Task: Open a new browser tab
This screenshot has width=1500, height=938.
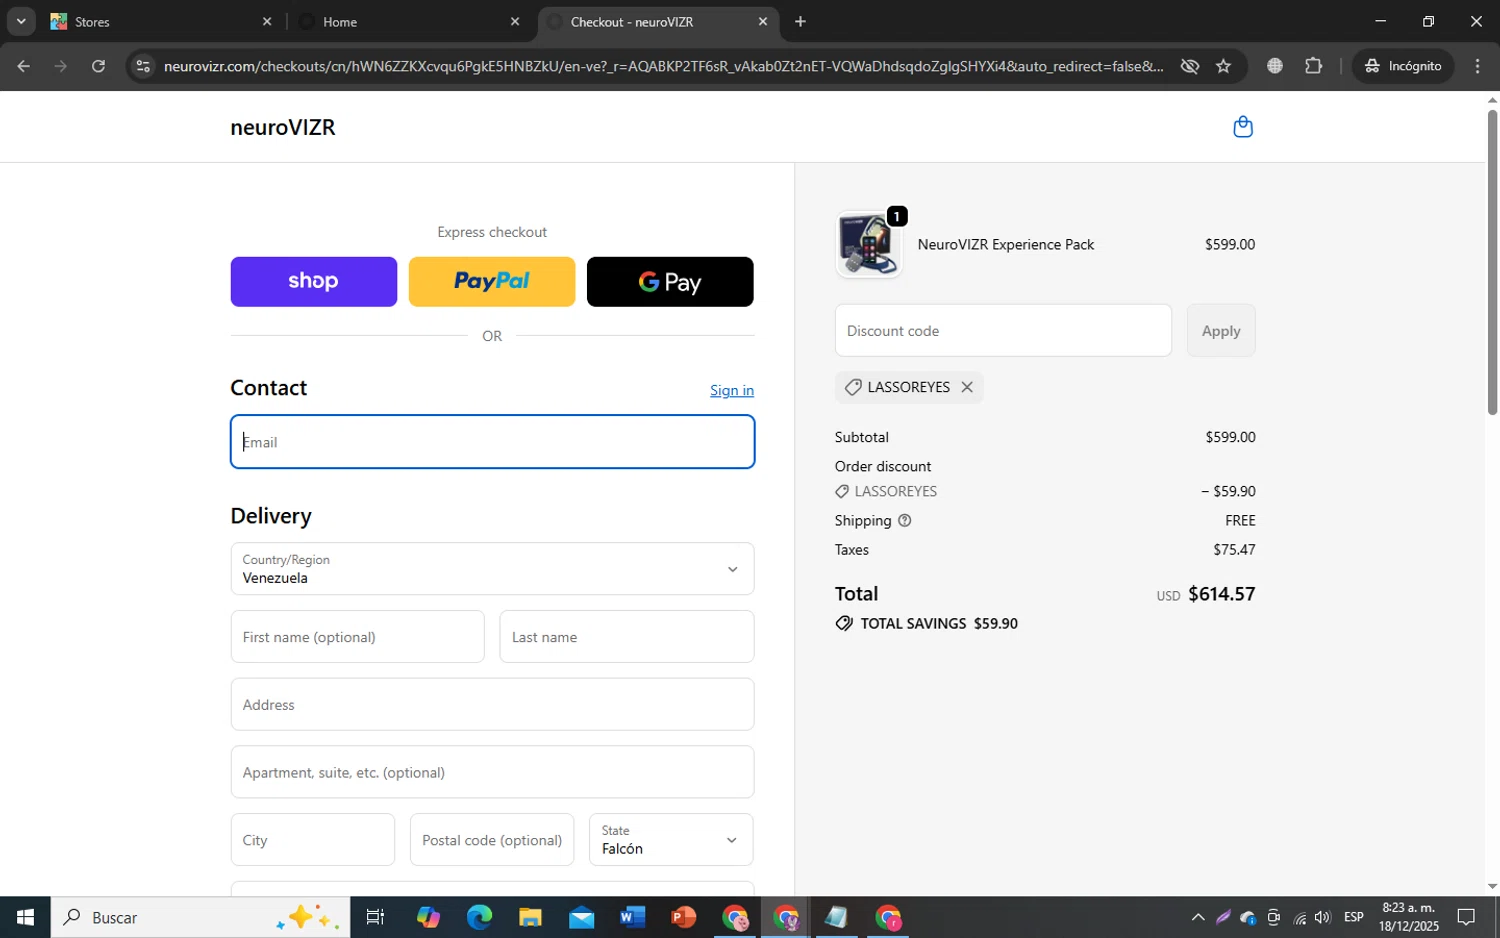Action: [x=800, y=21]
